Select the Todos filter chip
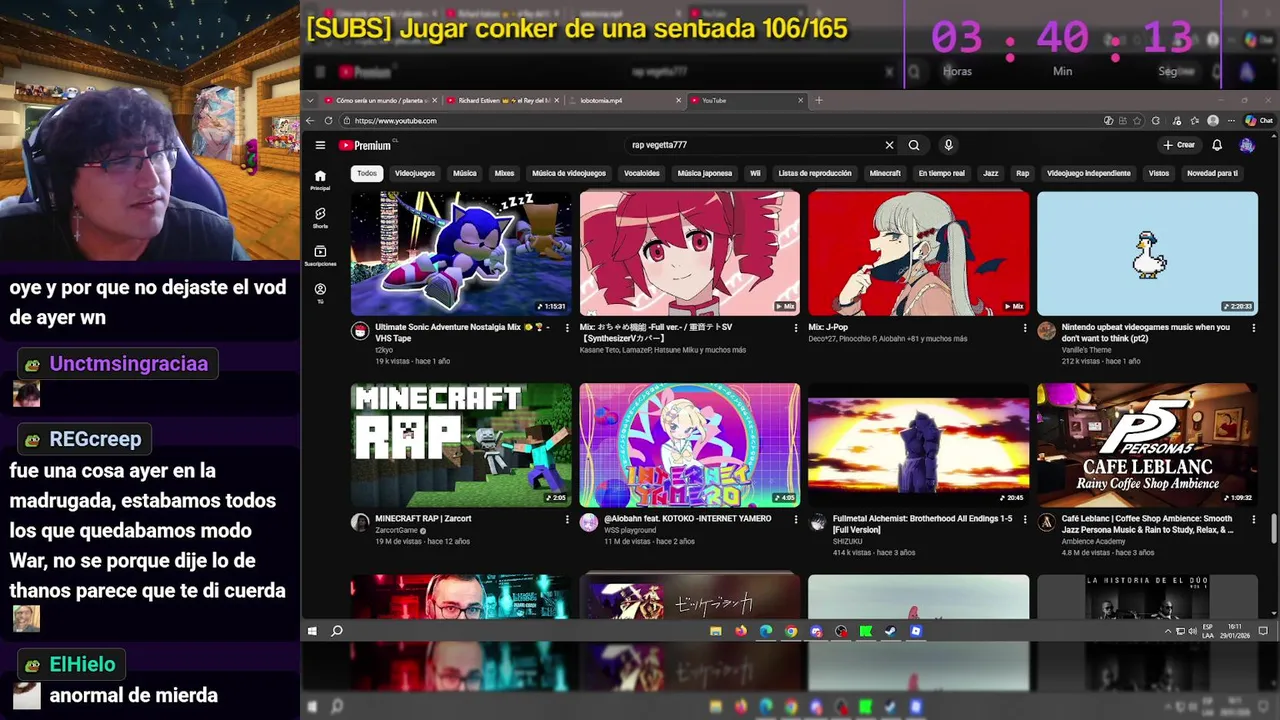This screenshot has height=720, width=1280. click(367, 173)
